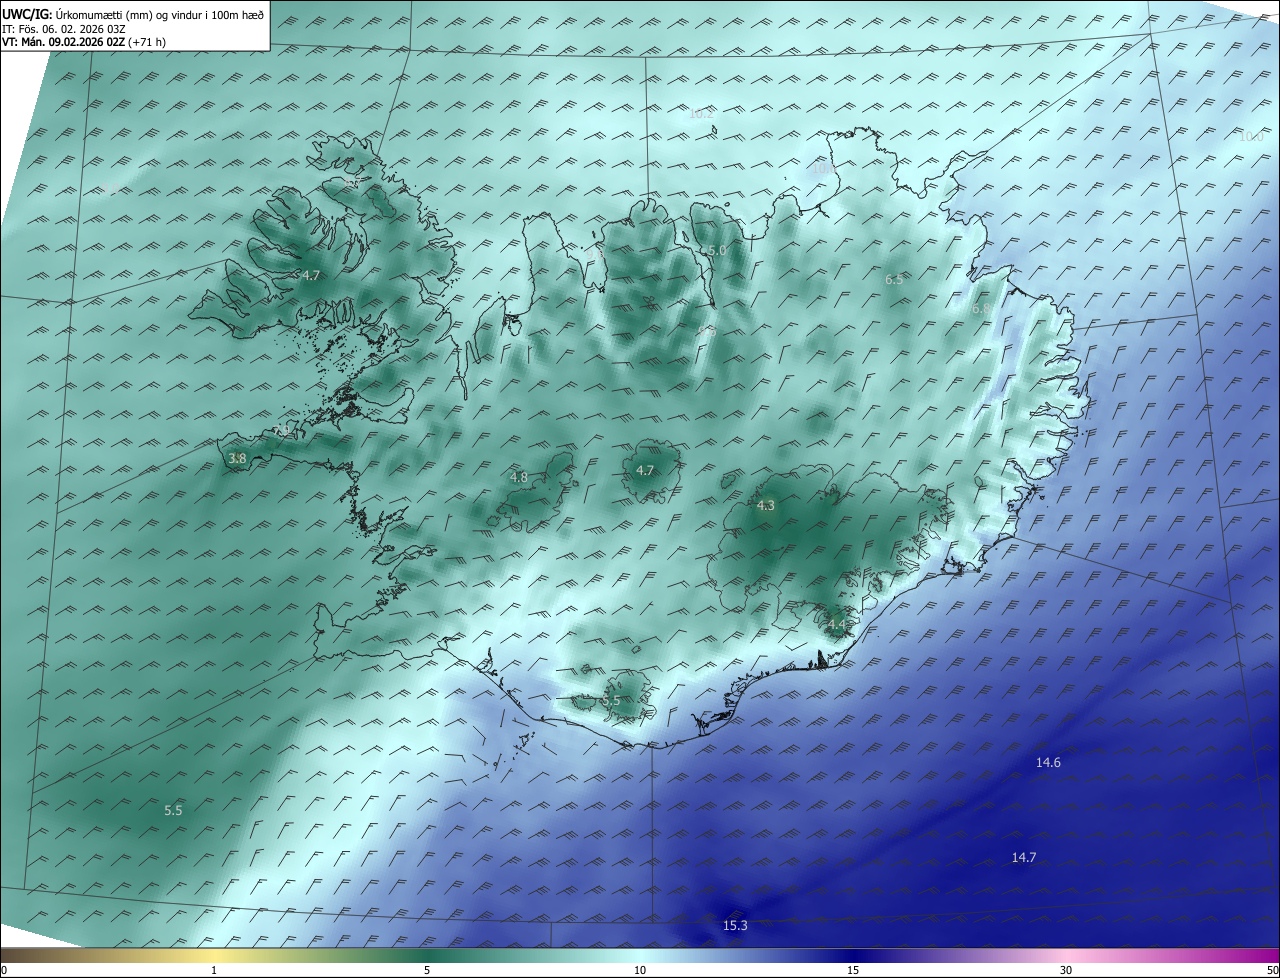Click the title text "Úrkomumætti (mm) og vindur í 100m hæð"
Viewport: 1280px width, 978px height.
[159, 14]
